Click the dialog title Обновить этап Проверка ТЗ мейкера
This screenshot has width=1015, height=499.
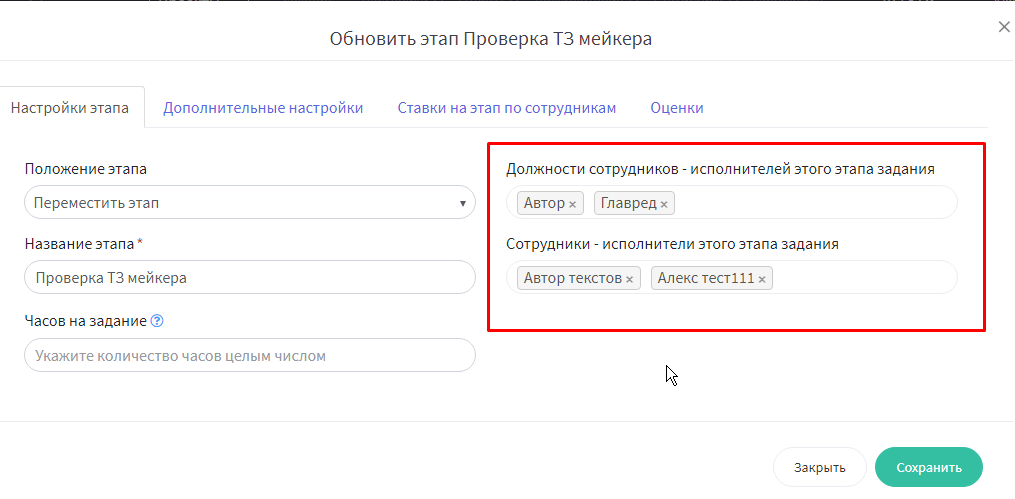[x=491, y=38]
